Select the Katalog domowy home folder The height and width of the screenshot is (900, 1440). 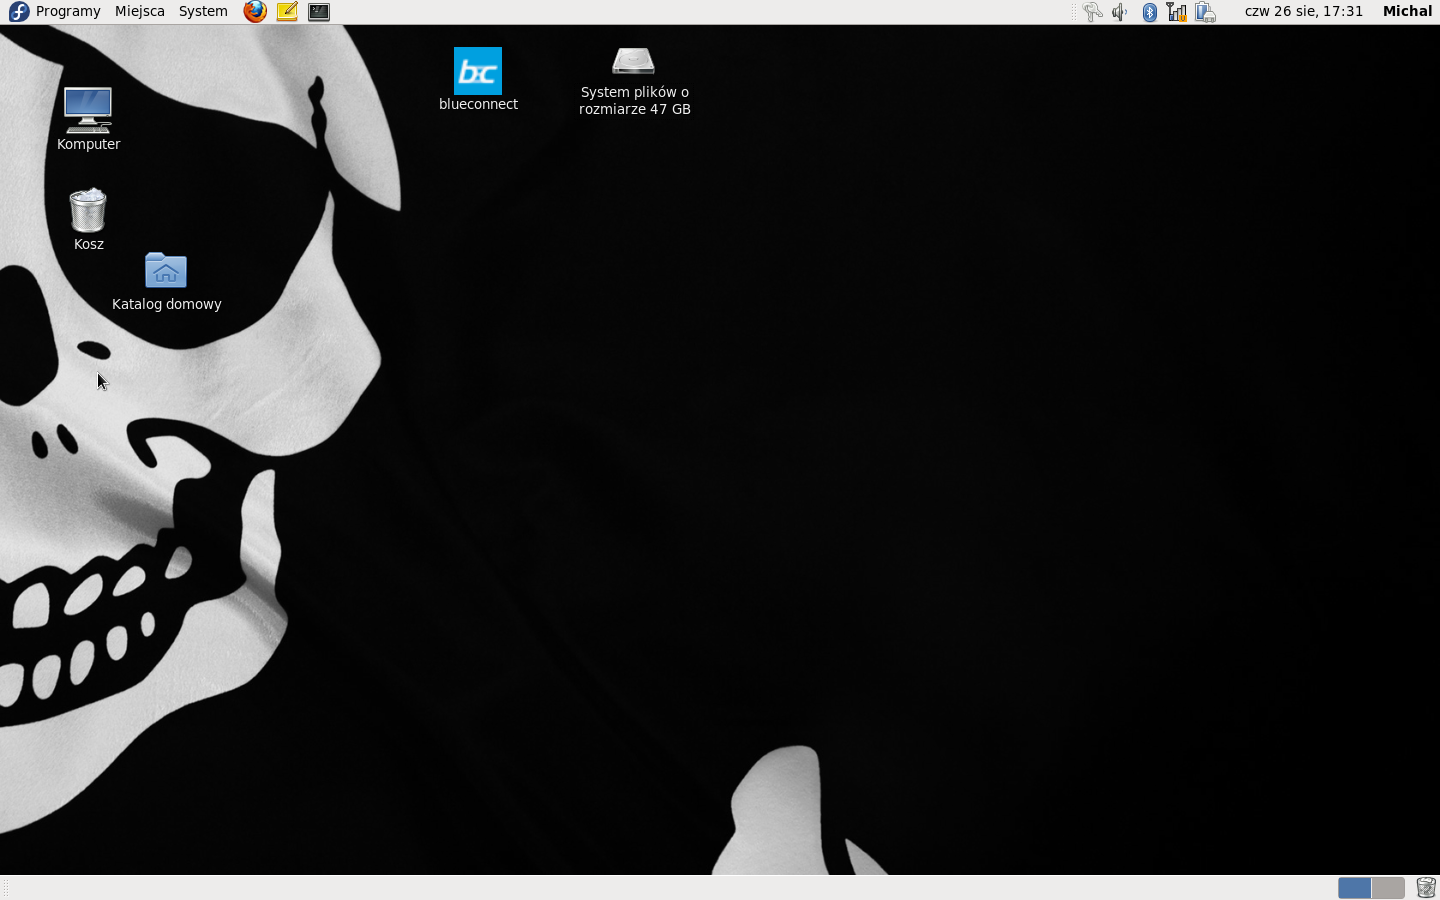(166, 271)
